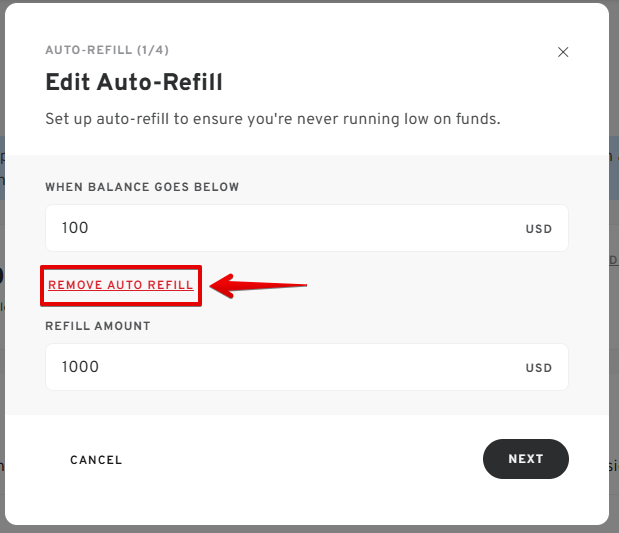619x533 pixels.
Task: Click the Remove Auto Refill link
Action: (x=121, y=285)
